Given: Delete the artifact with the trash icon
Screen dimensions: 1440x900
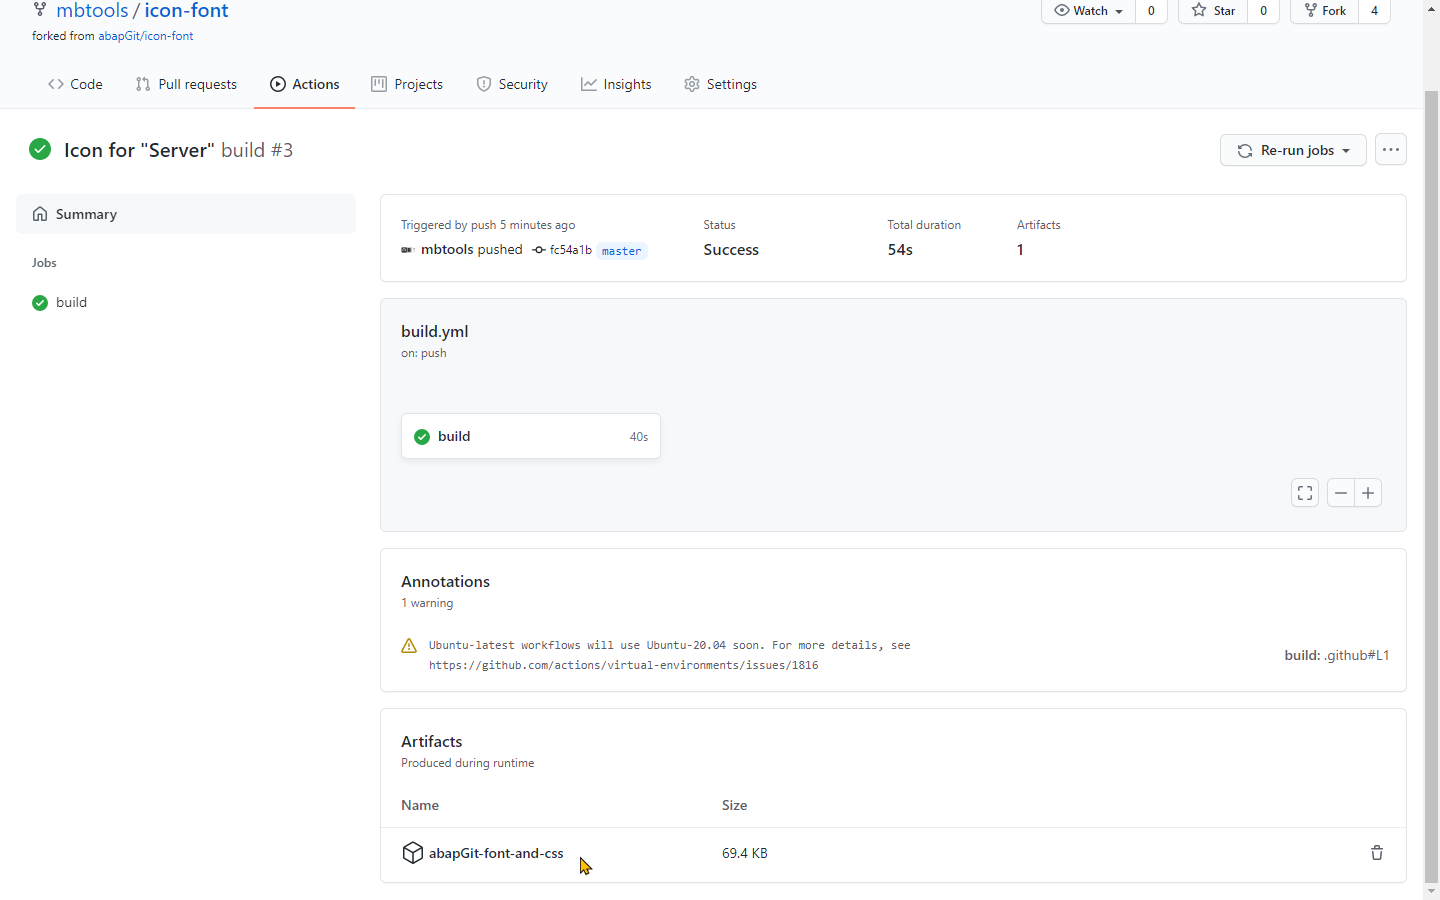Looking at the screenshot, I should point(1377,853).
